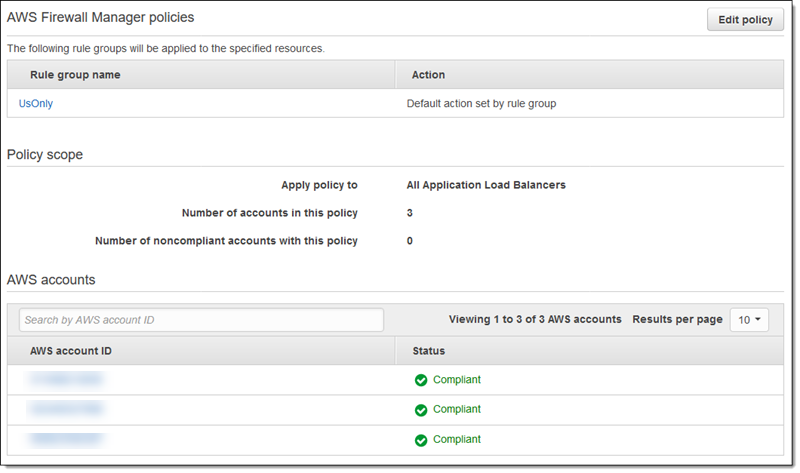
Task: Click the third row's green Compliant check icon
Action: tap(421, 440)
